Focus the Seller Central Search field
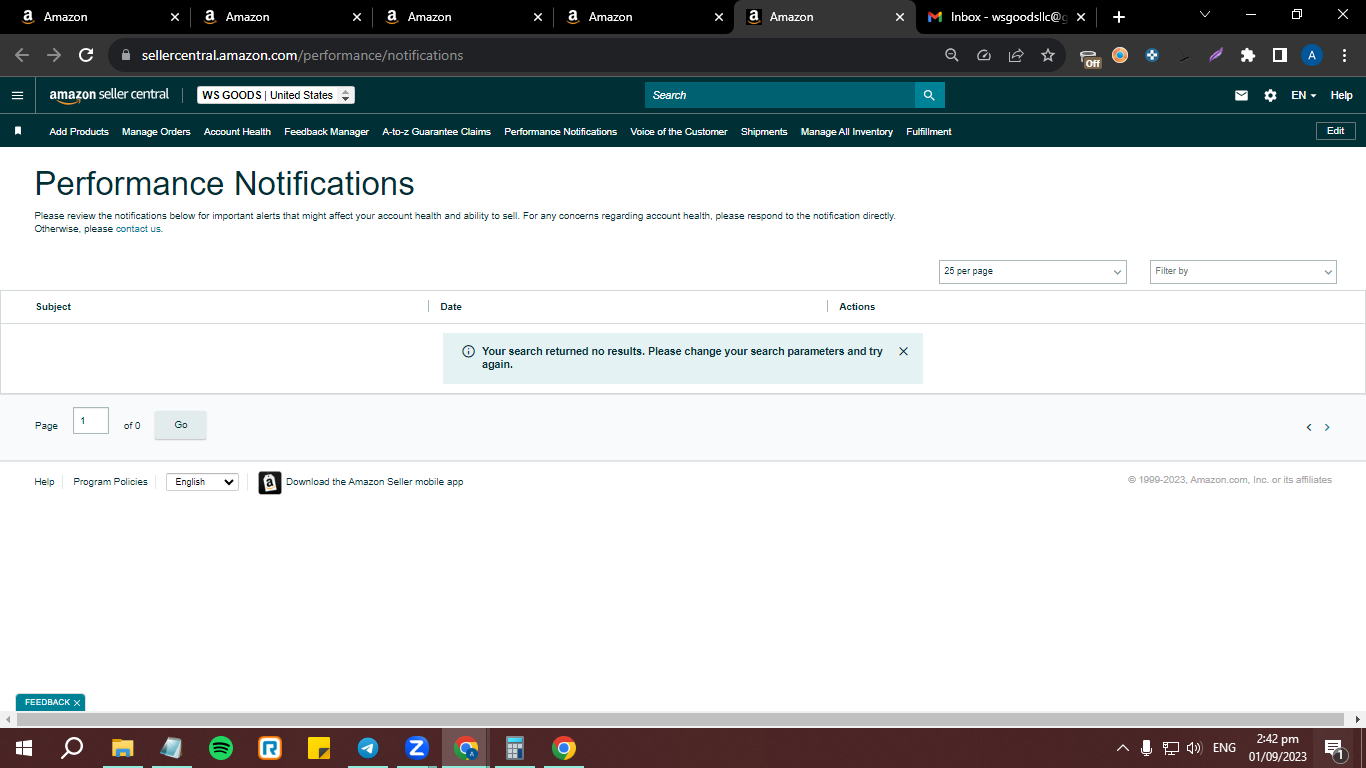 [780, 95]
